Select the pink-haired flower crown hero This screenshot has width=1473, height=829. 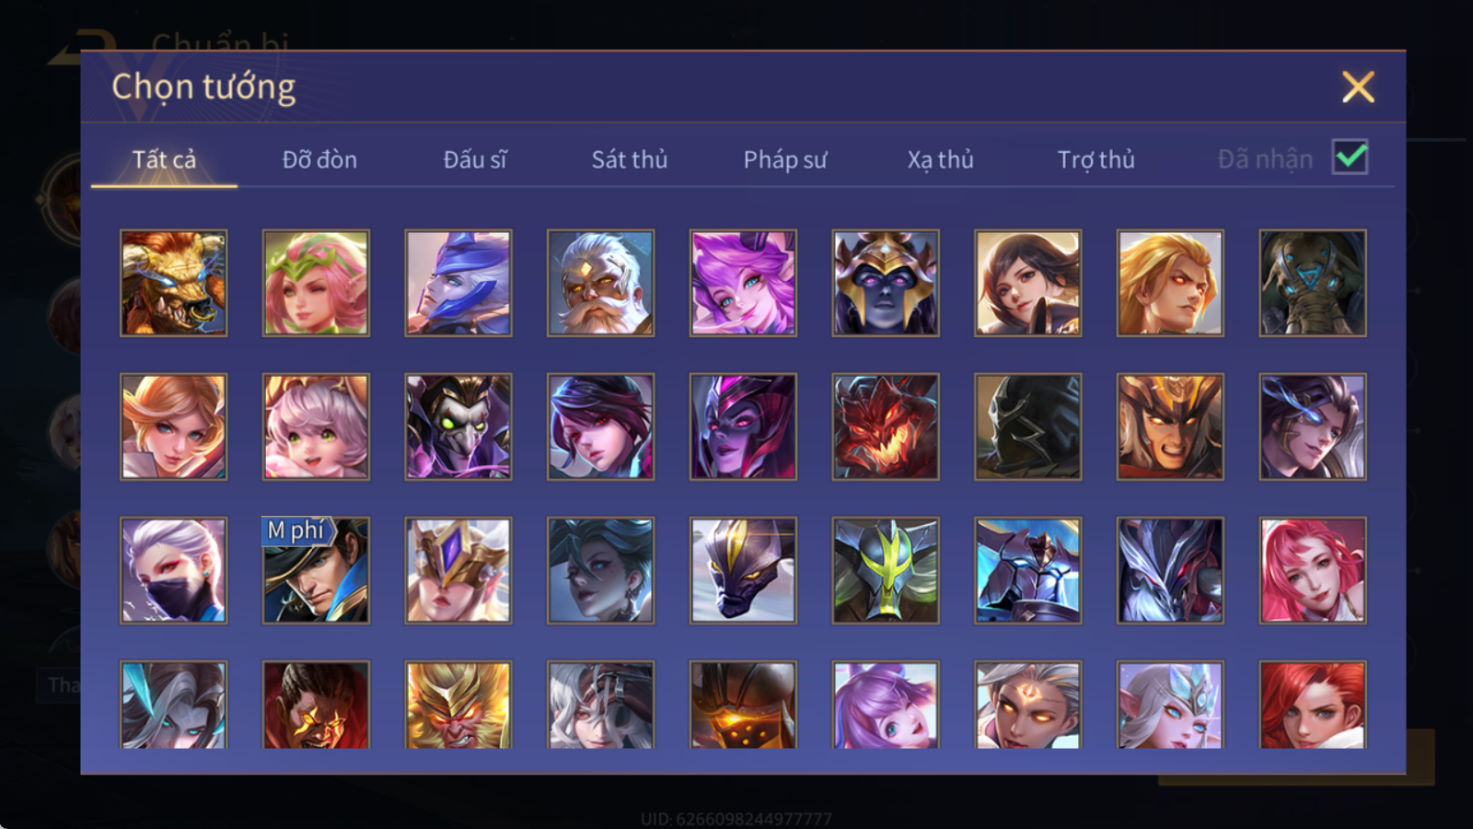coord(315,283)
